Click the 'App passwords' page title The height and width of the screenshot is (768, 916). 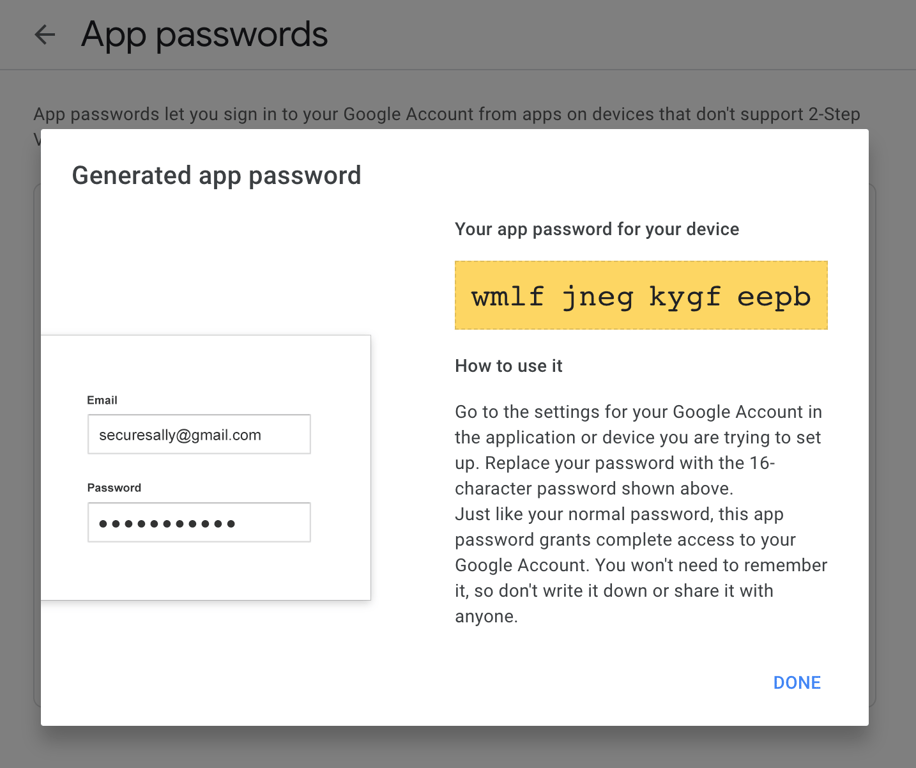[x=204, y=35]
